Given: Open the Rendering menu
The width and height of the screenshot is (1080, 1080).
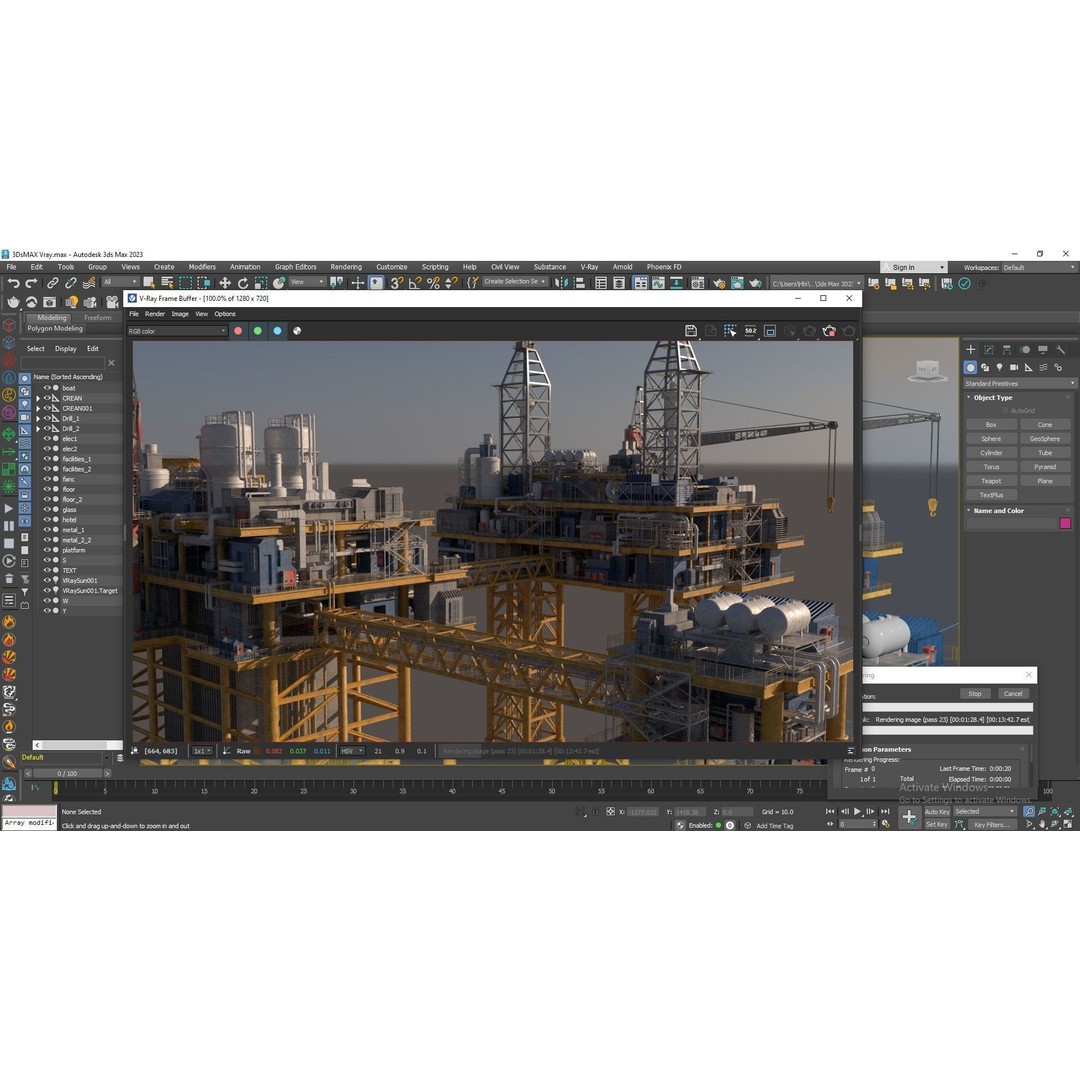Looking at the screenshot, I should pos(346,267).
